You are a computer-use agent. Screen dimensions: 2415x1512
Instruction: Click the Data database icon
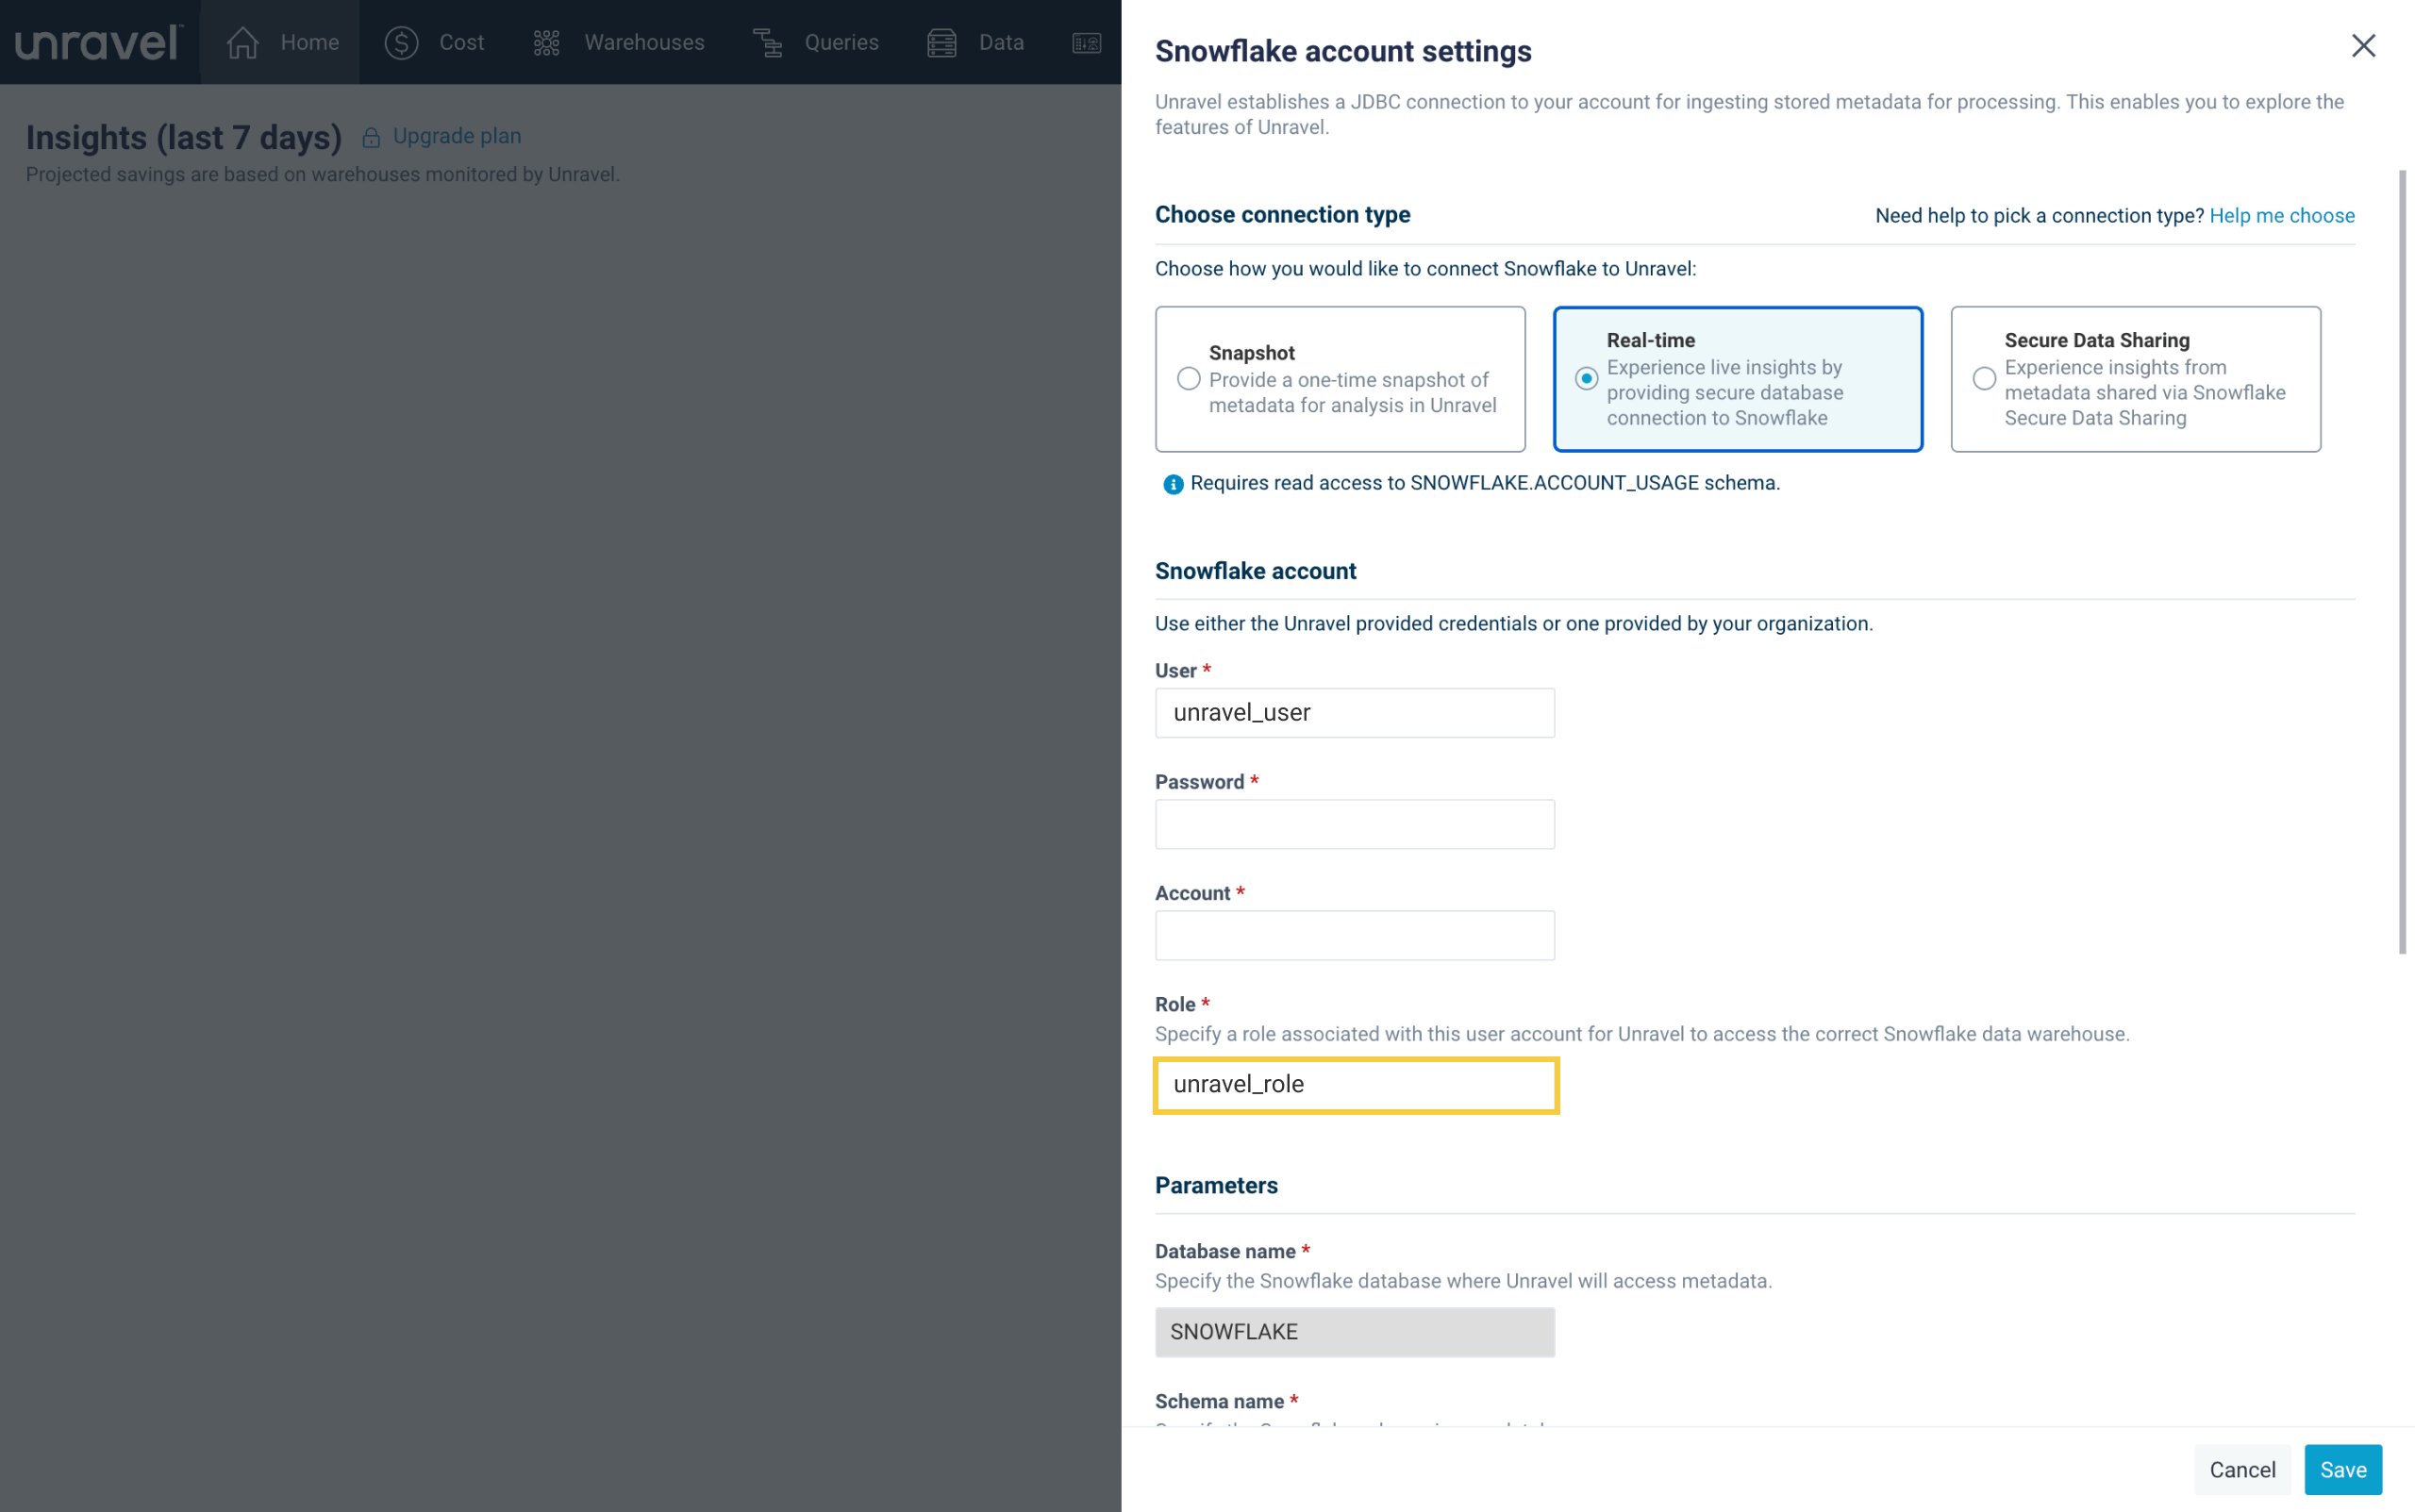(941, 42)
